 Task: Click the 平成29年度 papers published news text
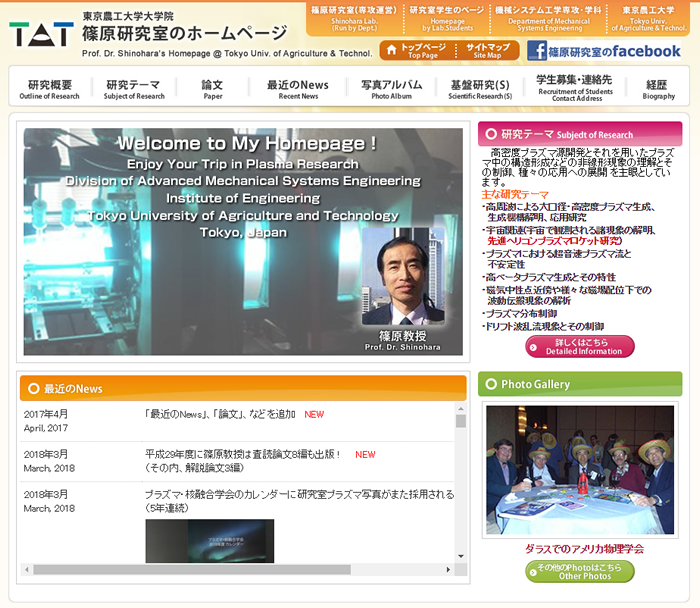243,461
